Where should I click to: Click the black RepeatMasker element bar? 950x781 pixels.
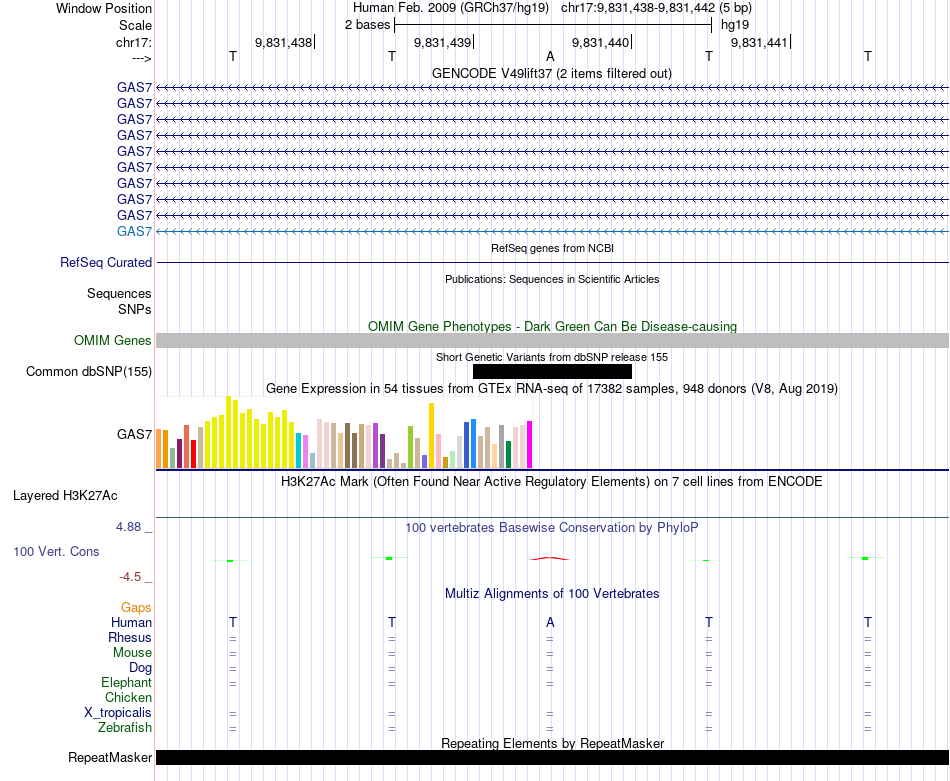tap(552, 757)
